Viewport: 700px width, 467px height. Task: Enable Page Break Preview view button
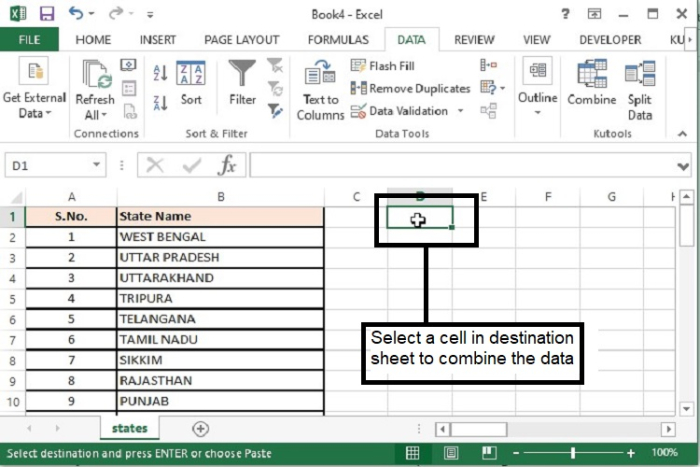[x=489, y=453]
